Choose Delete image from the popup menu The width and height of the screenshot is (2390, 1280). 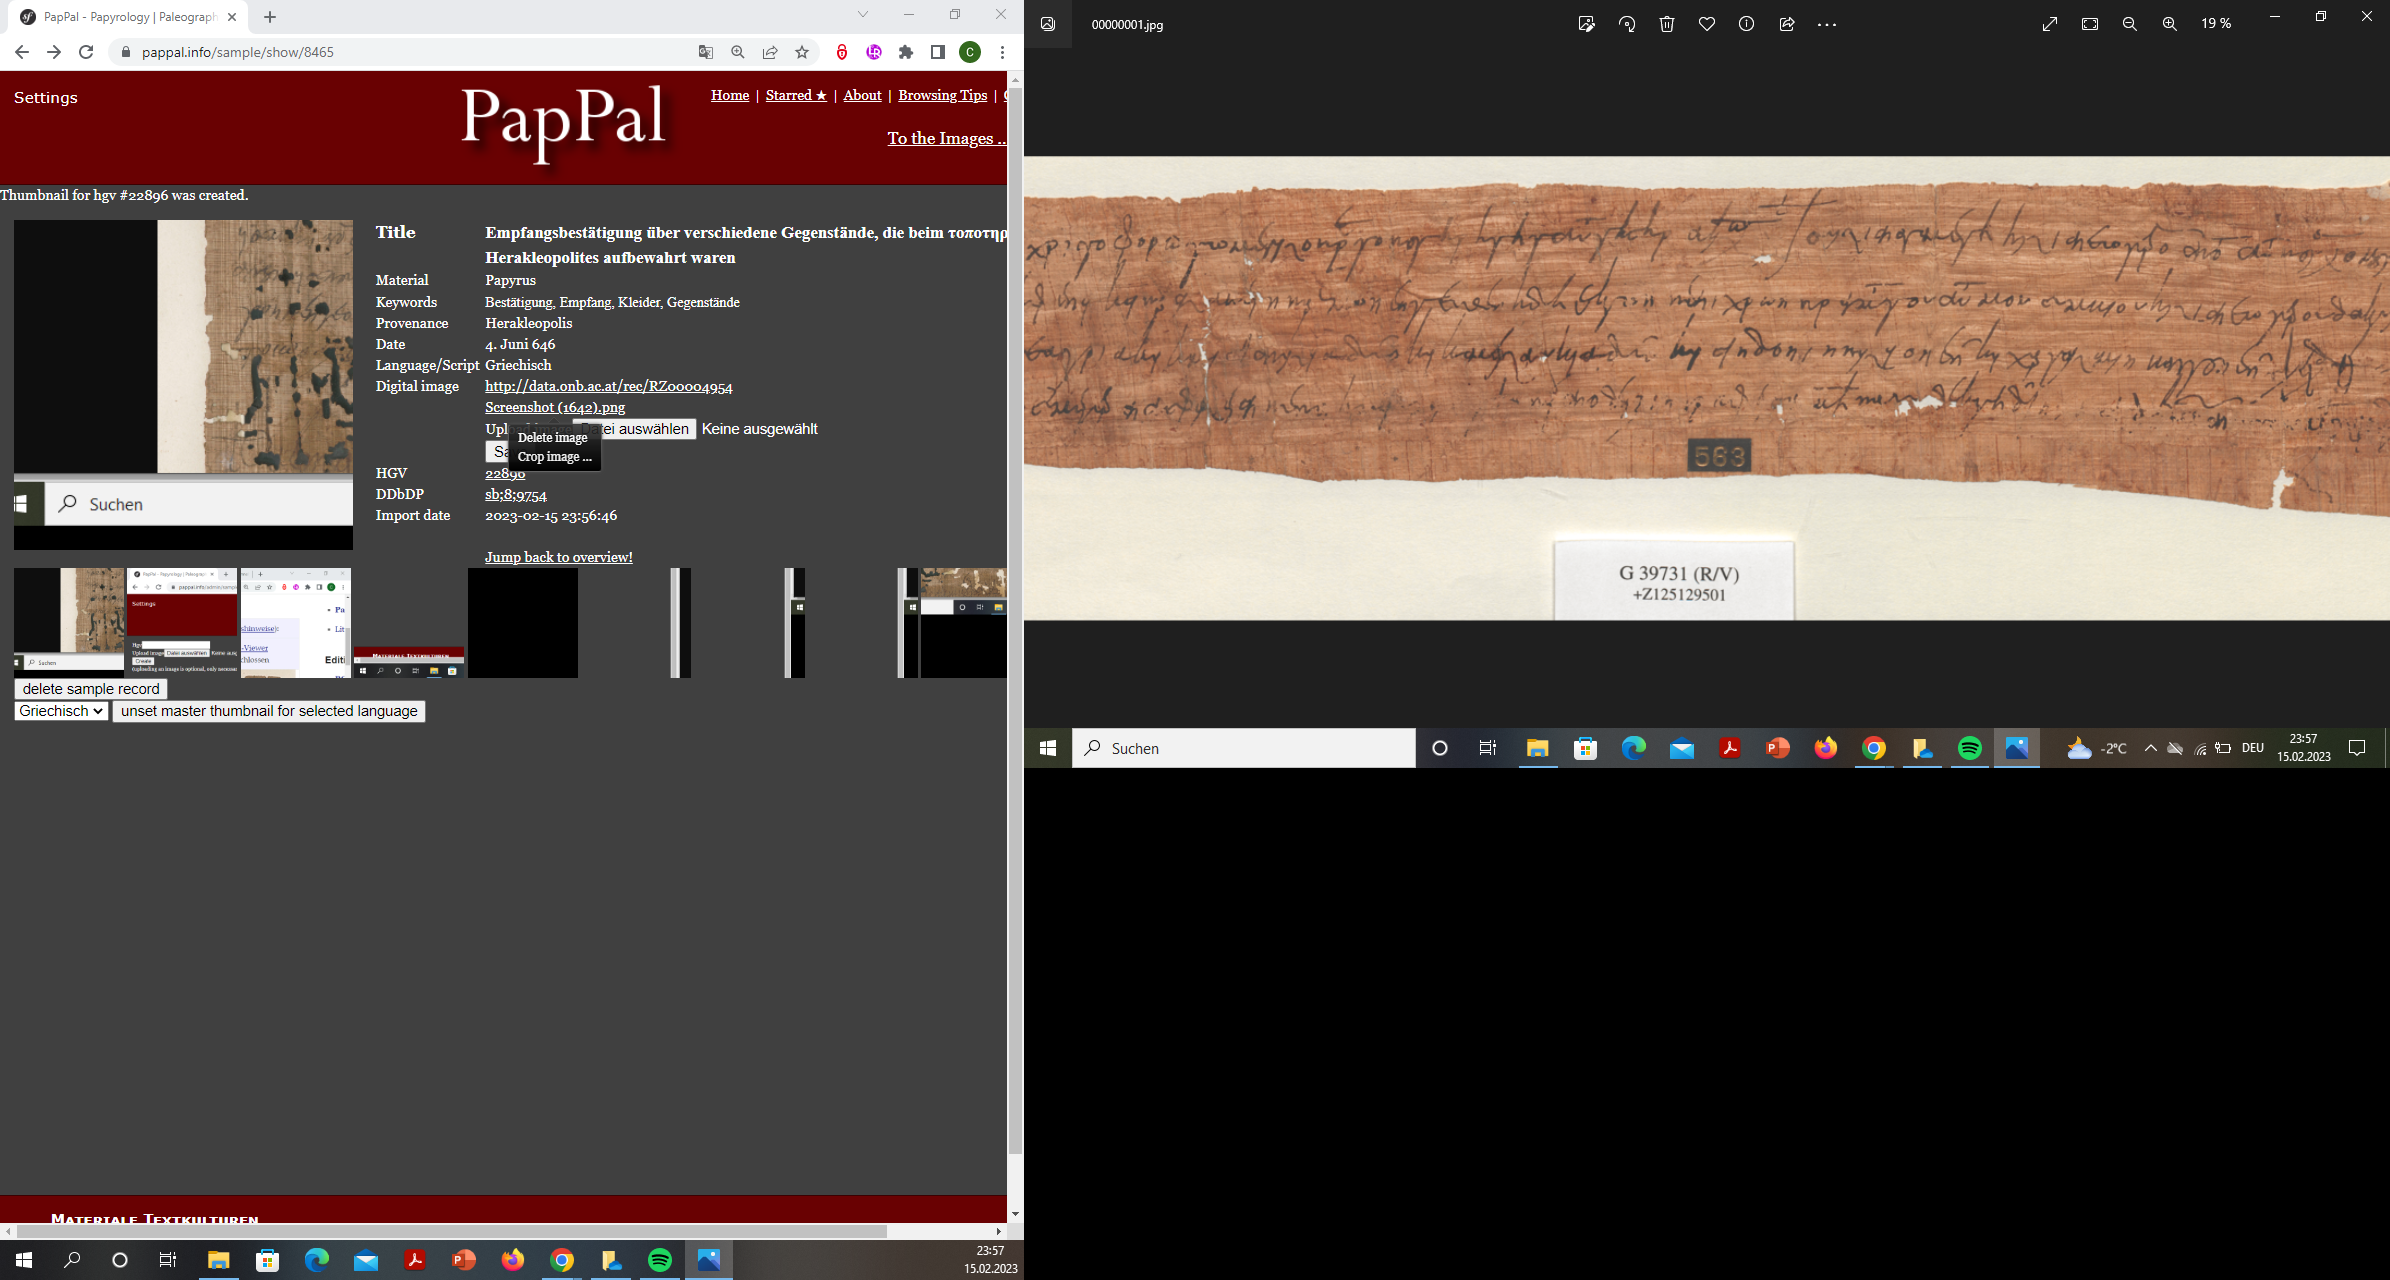click(x=552, y=438)
